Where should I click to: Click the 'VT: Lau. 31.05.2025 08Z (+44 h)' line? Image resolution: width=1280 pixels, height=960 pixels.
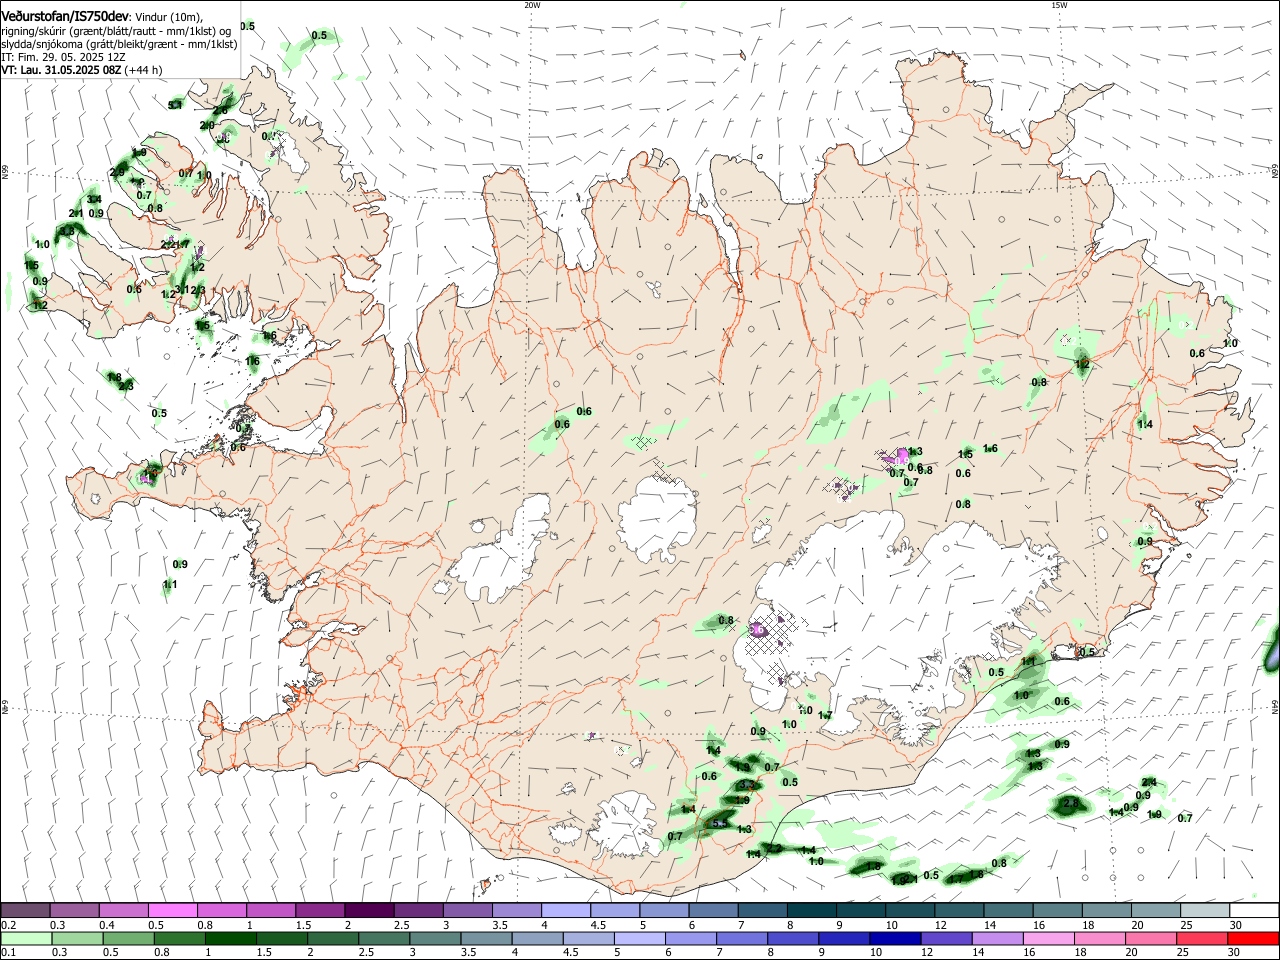click(82, 70)
